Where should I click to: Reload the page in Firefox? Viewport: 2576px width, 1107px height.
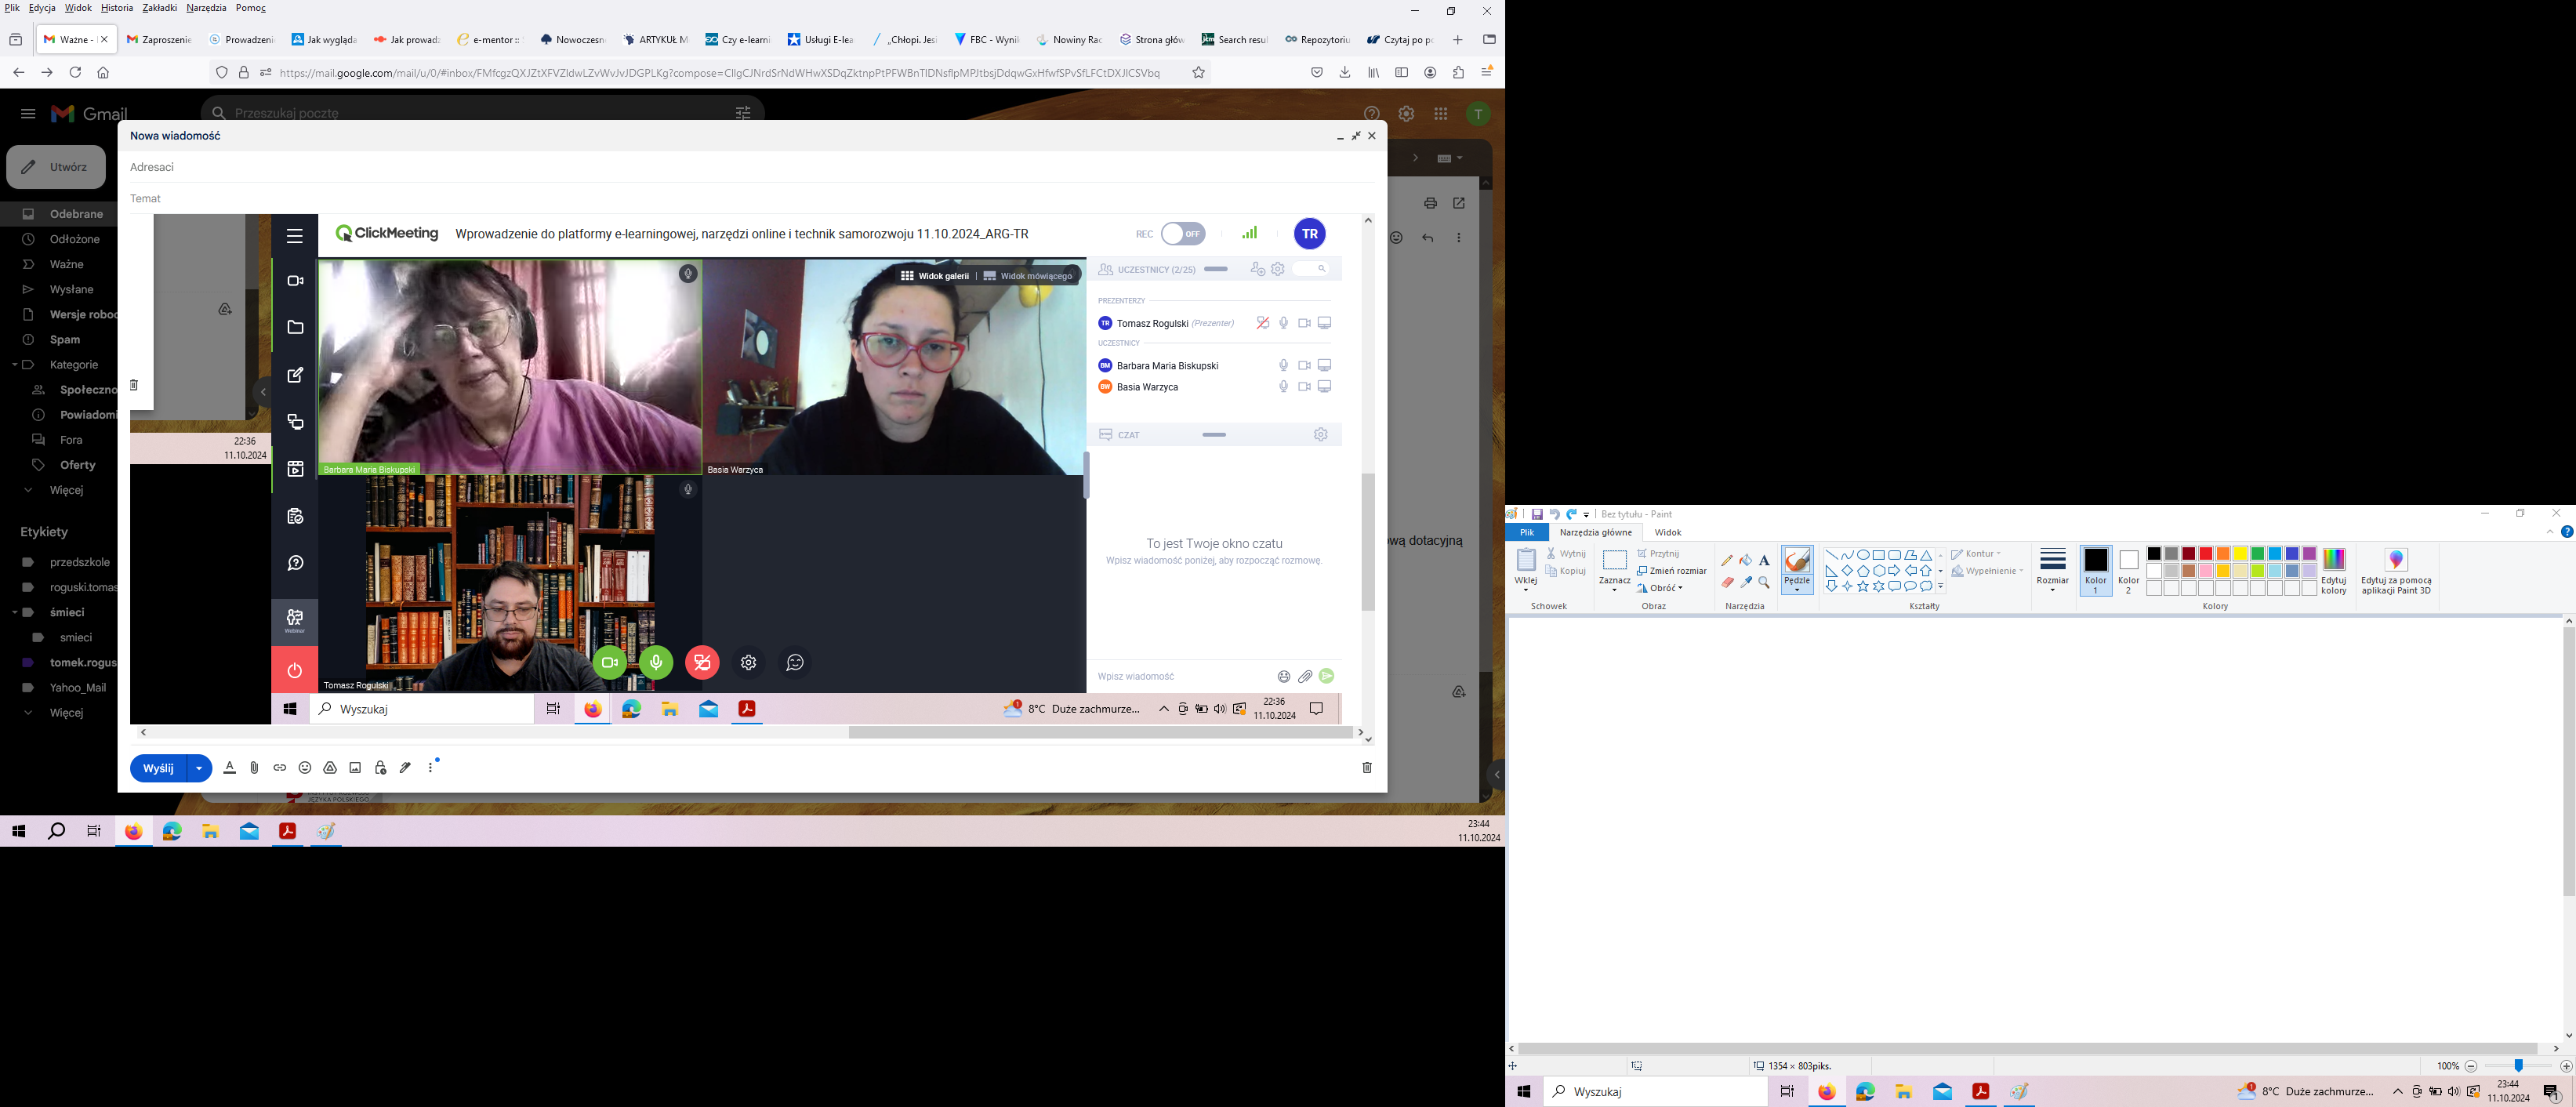pyautogui.click(x=75, y=72)
